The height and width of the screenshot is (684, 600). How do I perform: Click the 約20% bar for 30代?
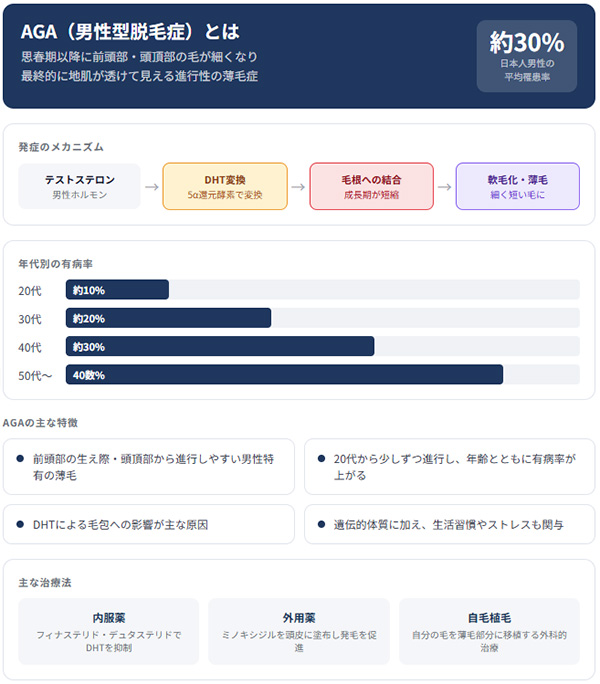pos(168,318)
